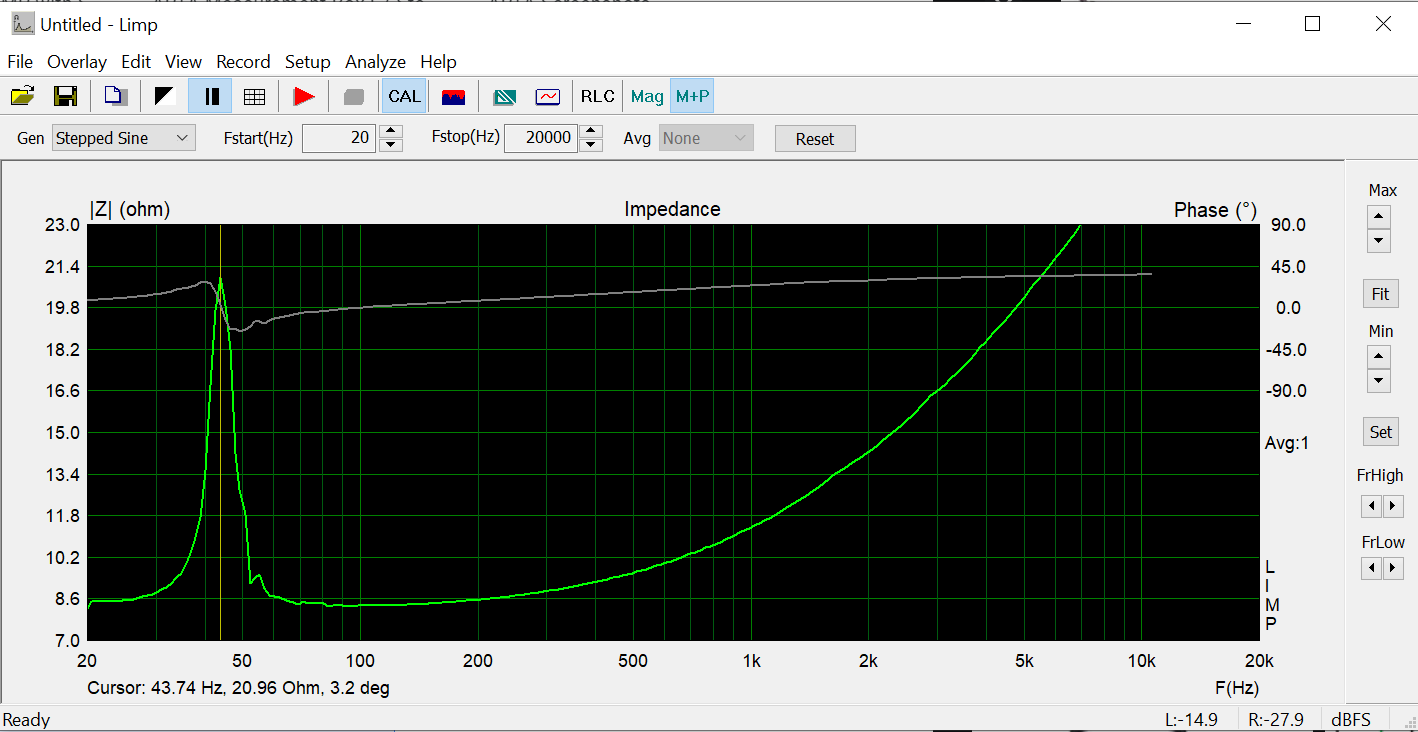1418x732 pixels.
Task: Lower graph Max with down arrow
Action: [x=1379, y=240]
